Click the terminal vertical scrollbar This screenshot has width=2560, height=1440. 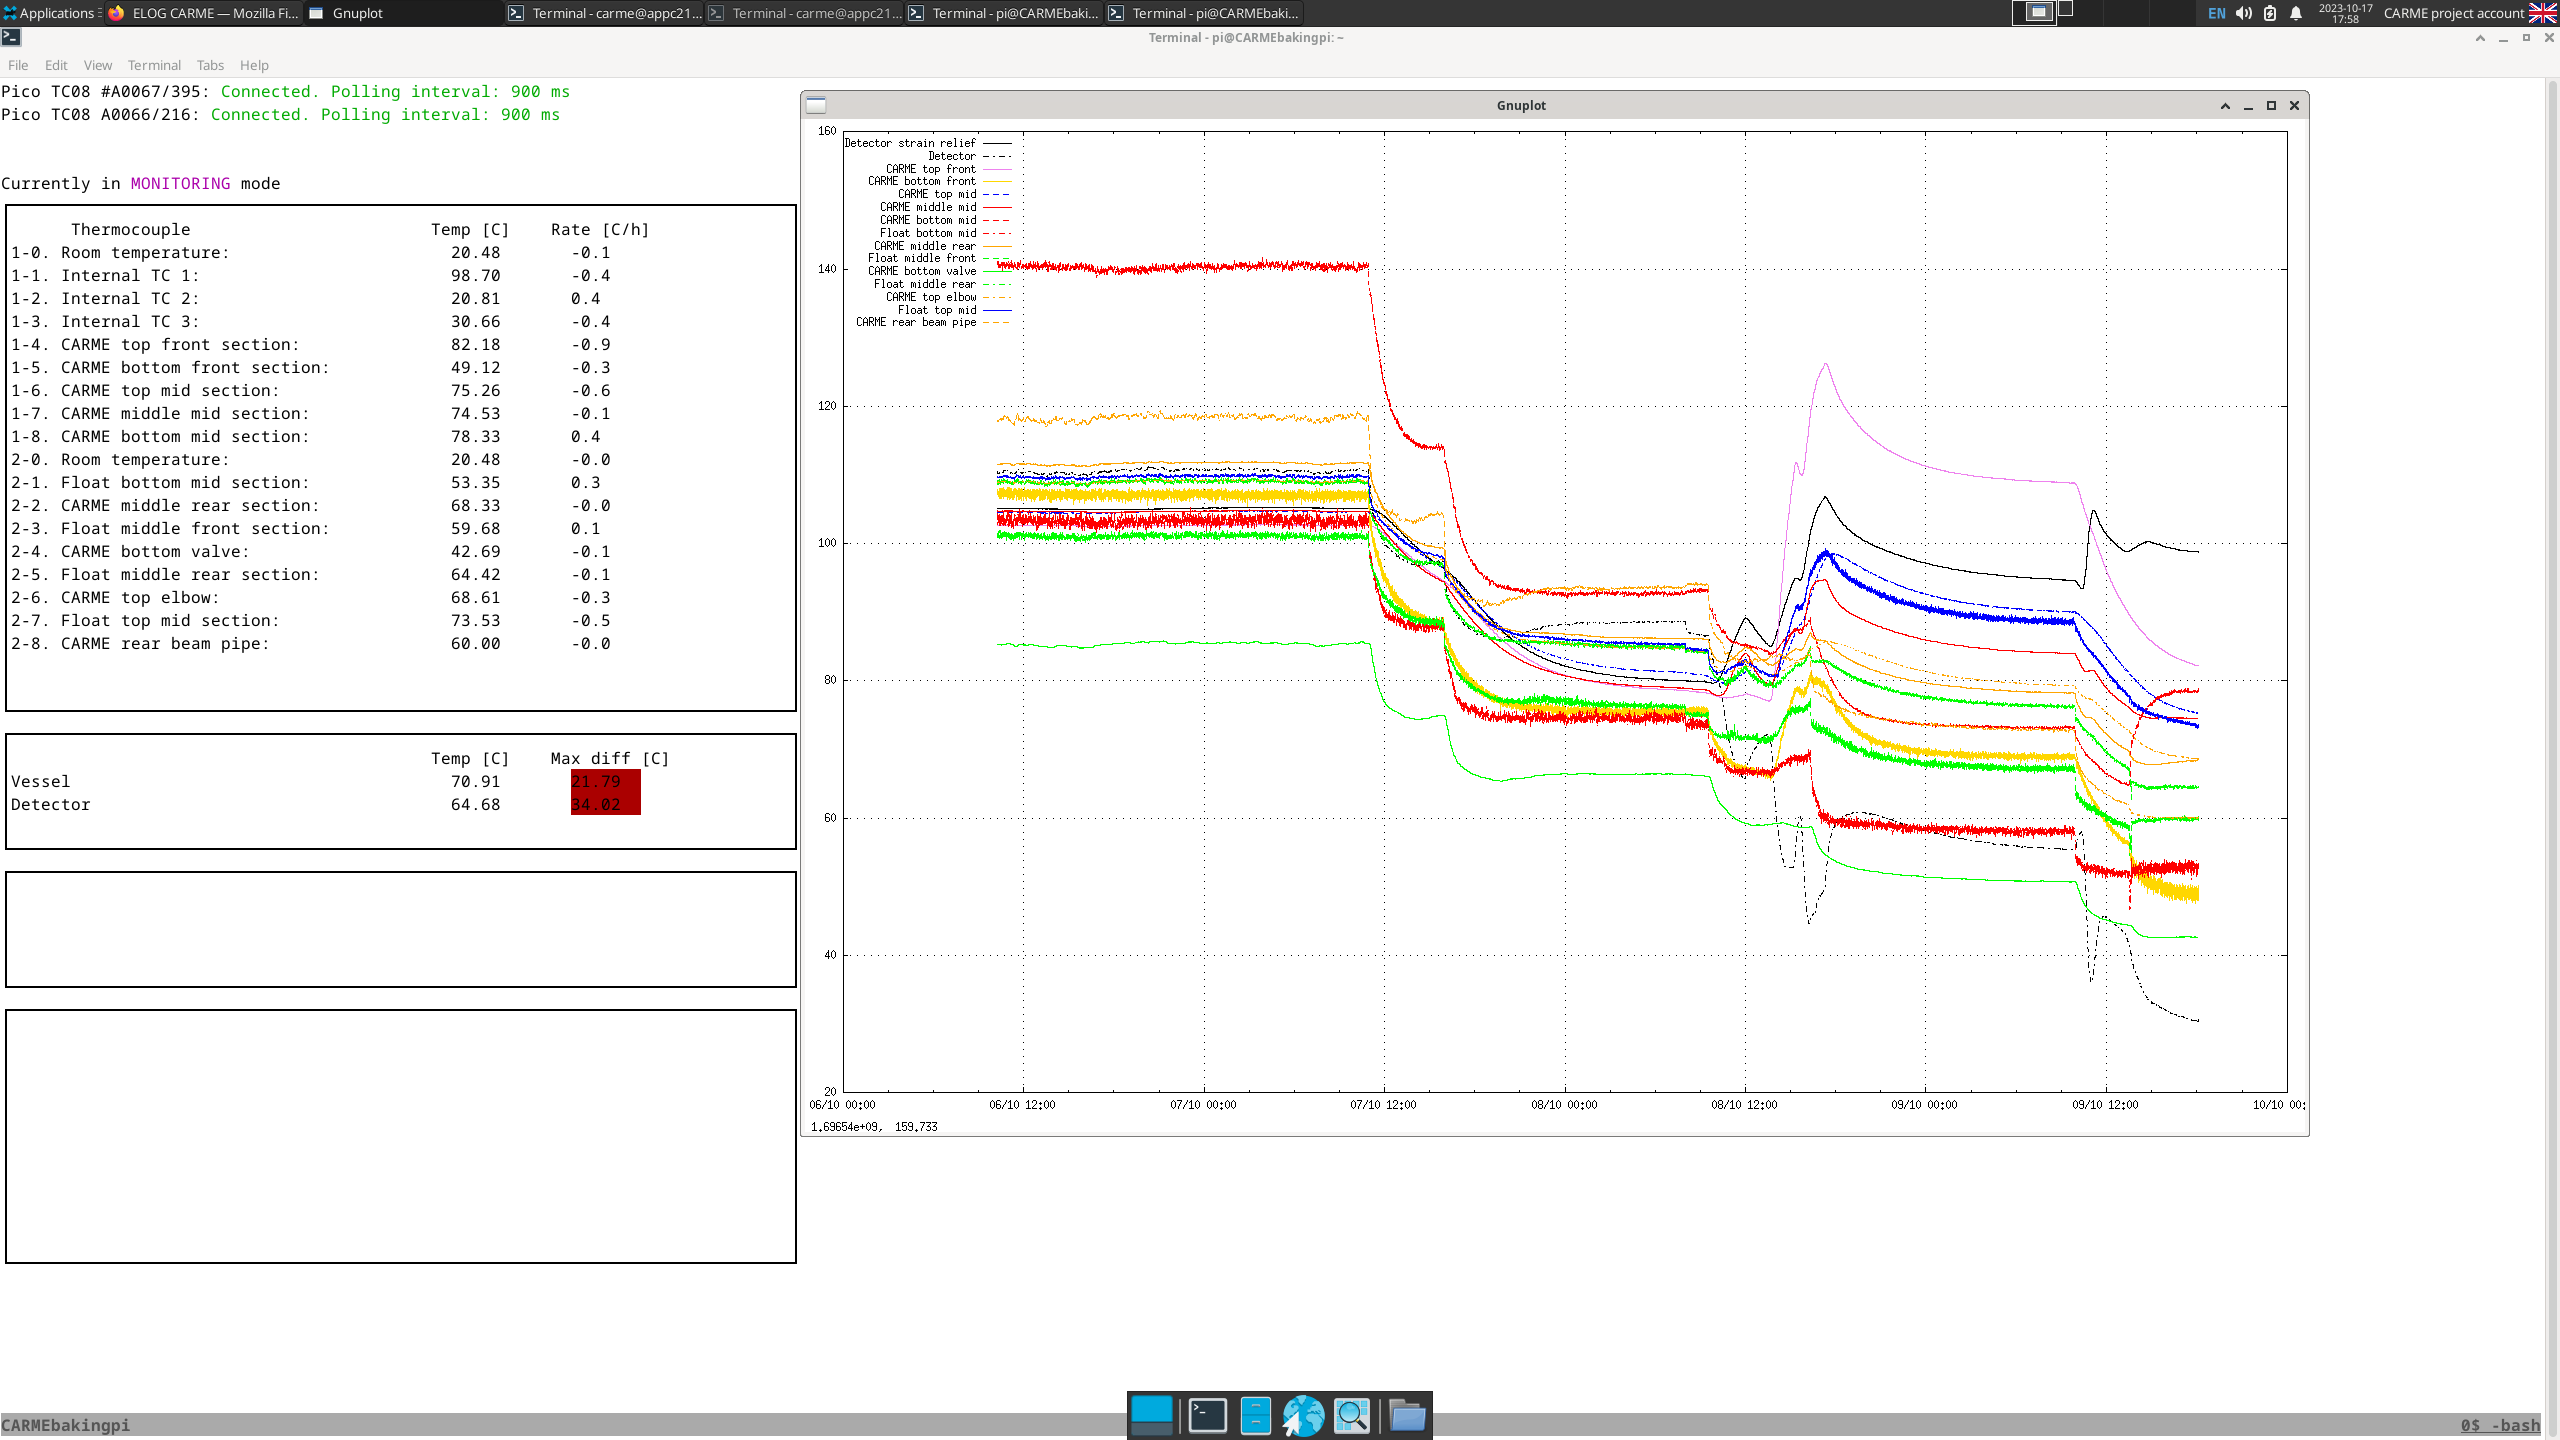(2551, 700)
